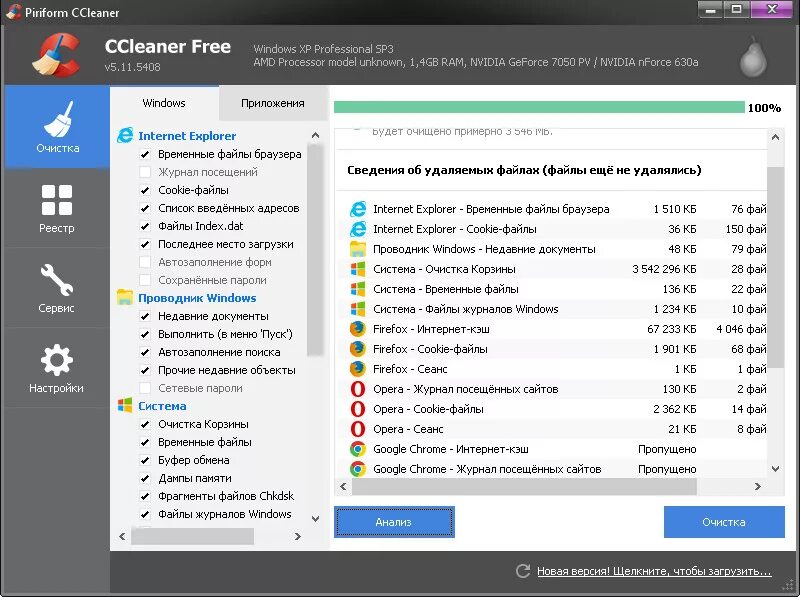The width and height of the screenshot is (800, 597).
Task: Click the results list vertical scrollbar thumb
Action: point(776,267)
